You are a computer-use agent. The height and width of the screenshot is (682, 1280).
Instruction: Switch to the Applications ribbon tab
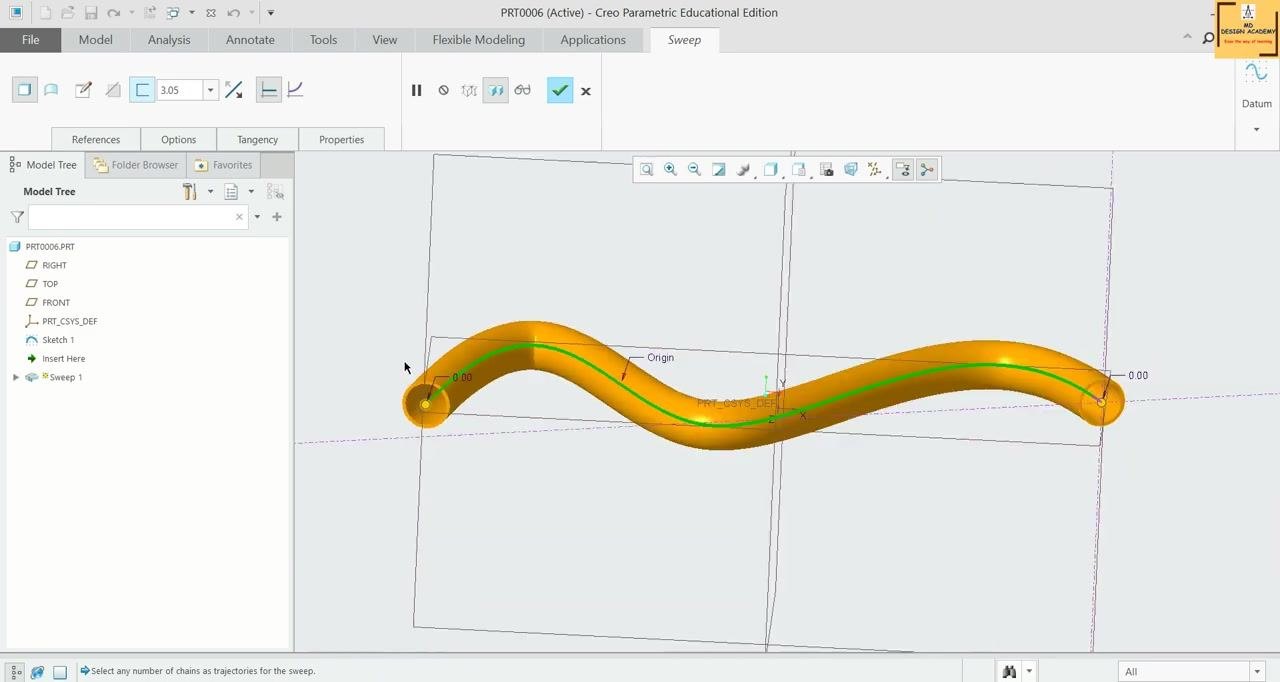[x=593, y=40]
